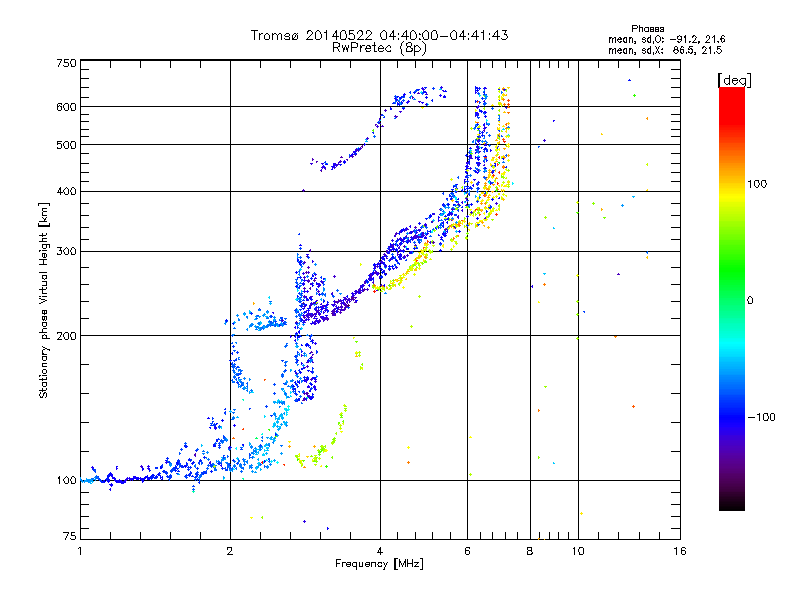Click the x-axis label '2'
Viewport: 800px width, 600px height.
[x=230, y=551]
